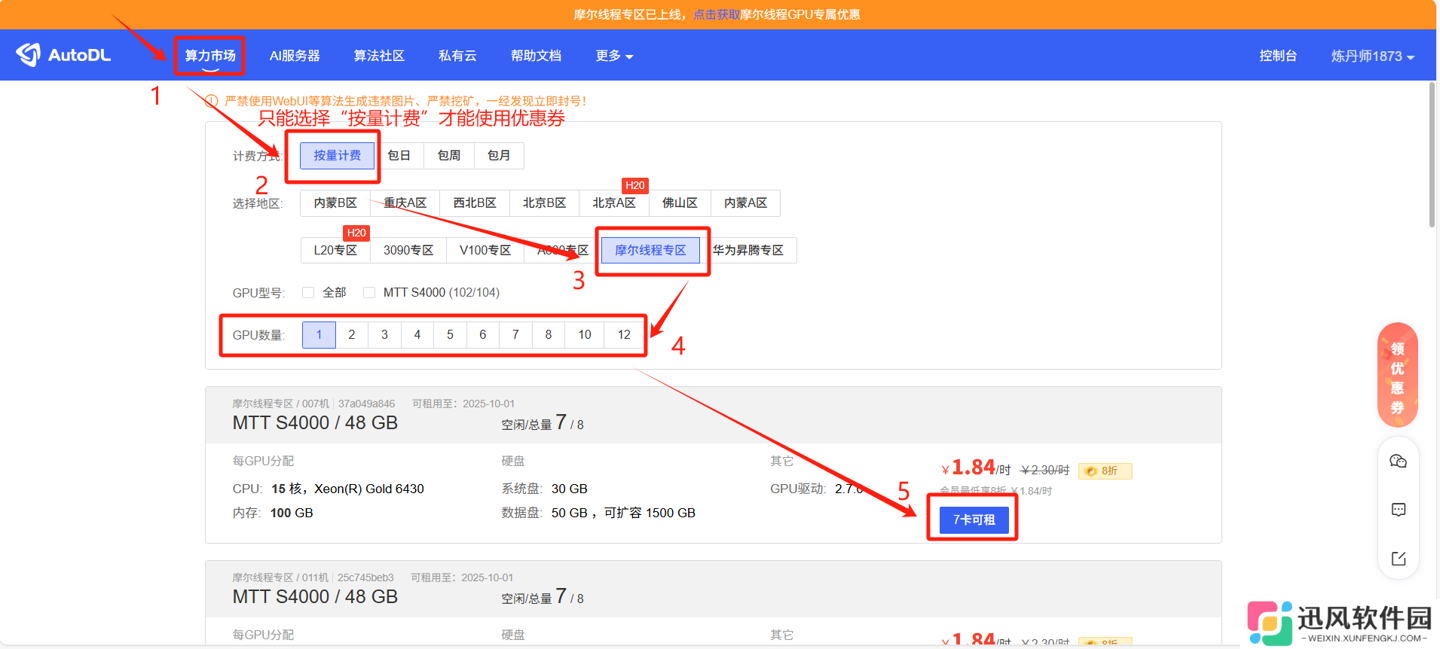Select the 内蒙B区 region
This screenshot has height=649, width=1440.
tap(335, 203)
